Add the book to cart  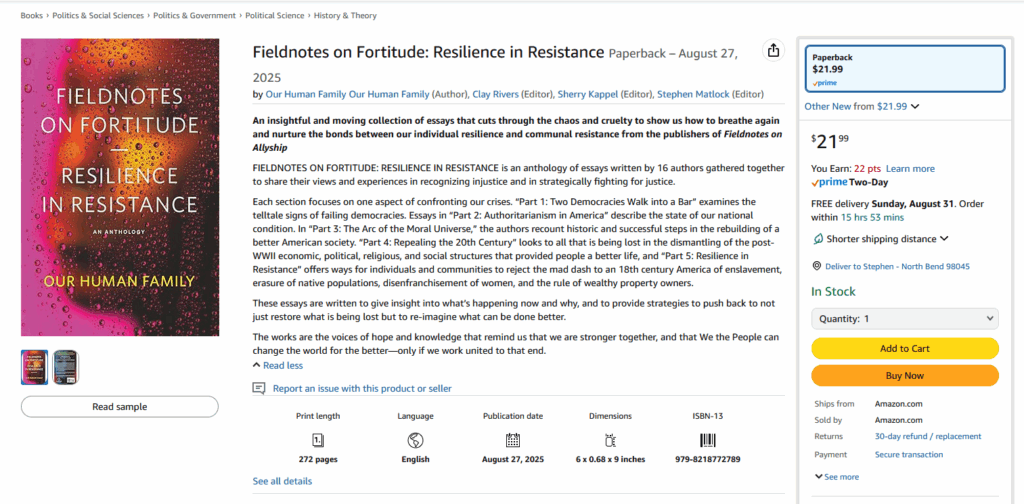click(904, 349)
